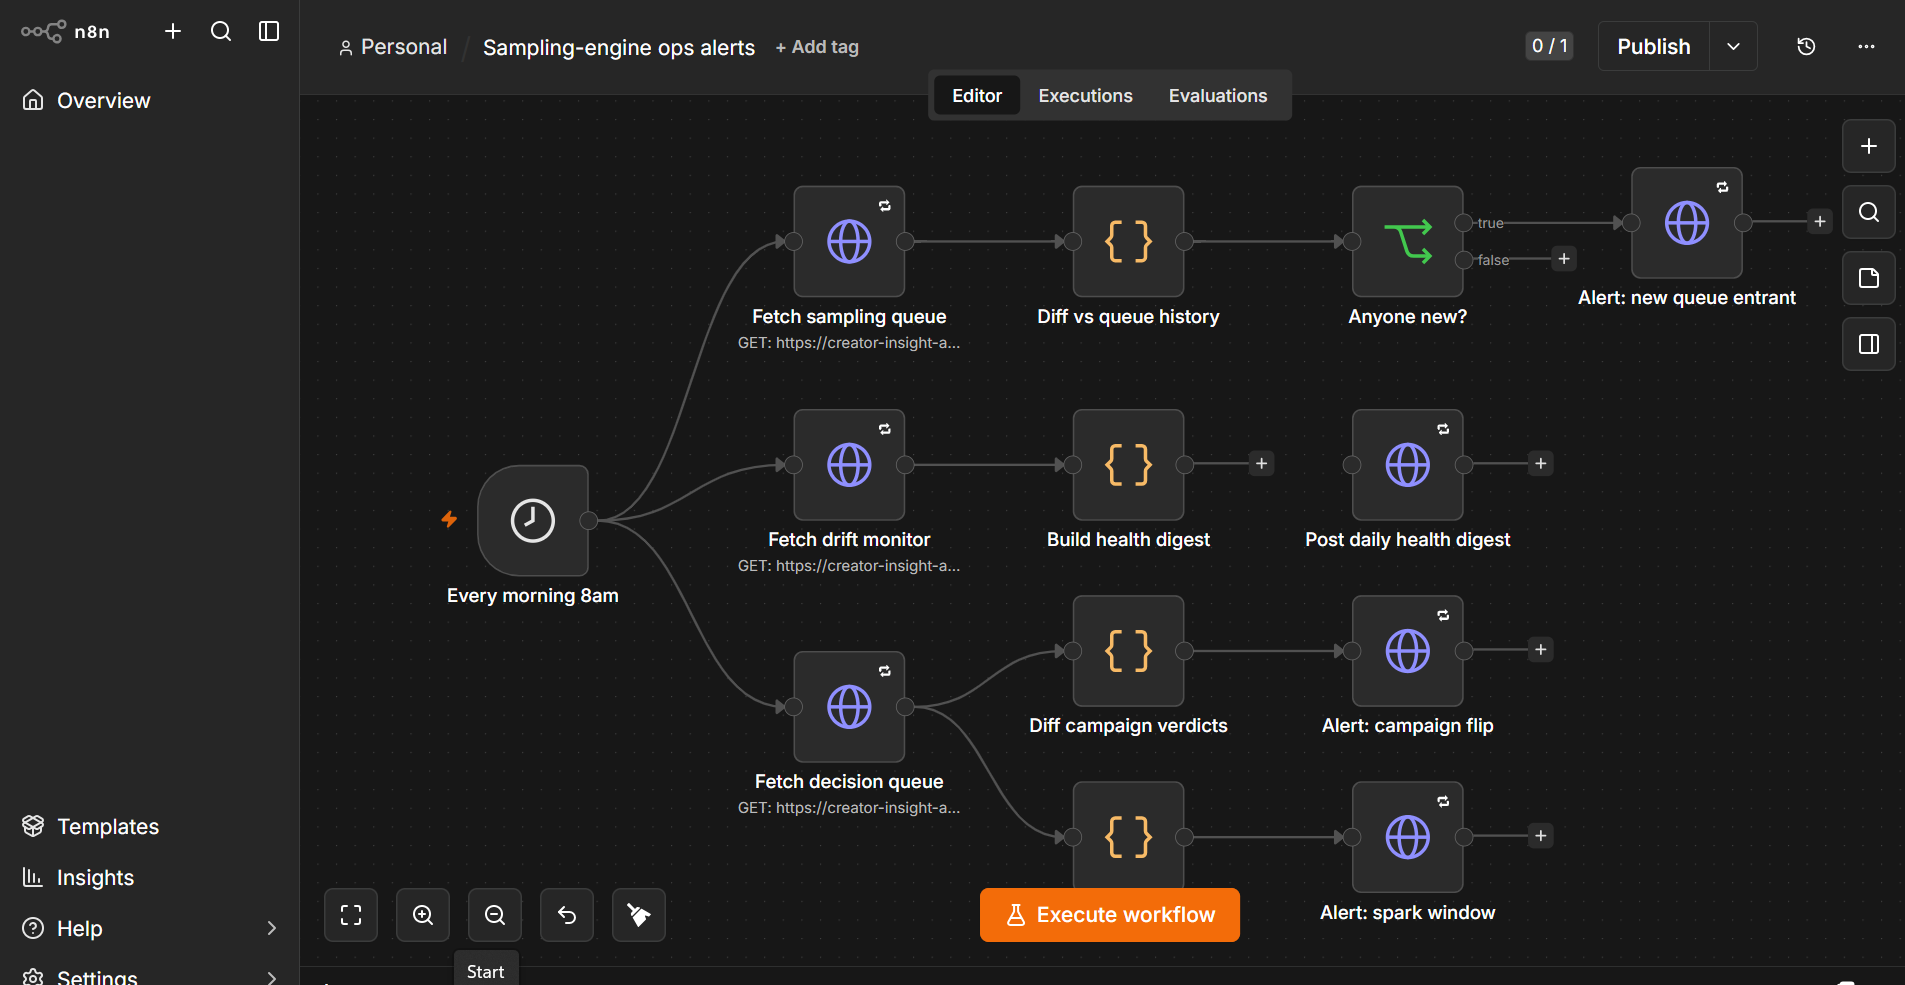Expand the Help submenu
The width and height of the screenshot is (1905, 985).
tap(271, 928)
